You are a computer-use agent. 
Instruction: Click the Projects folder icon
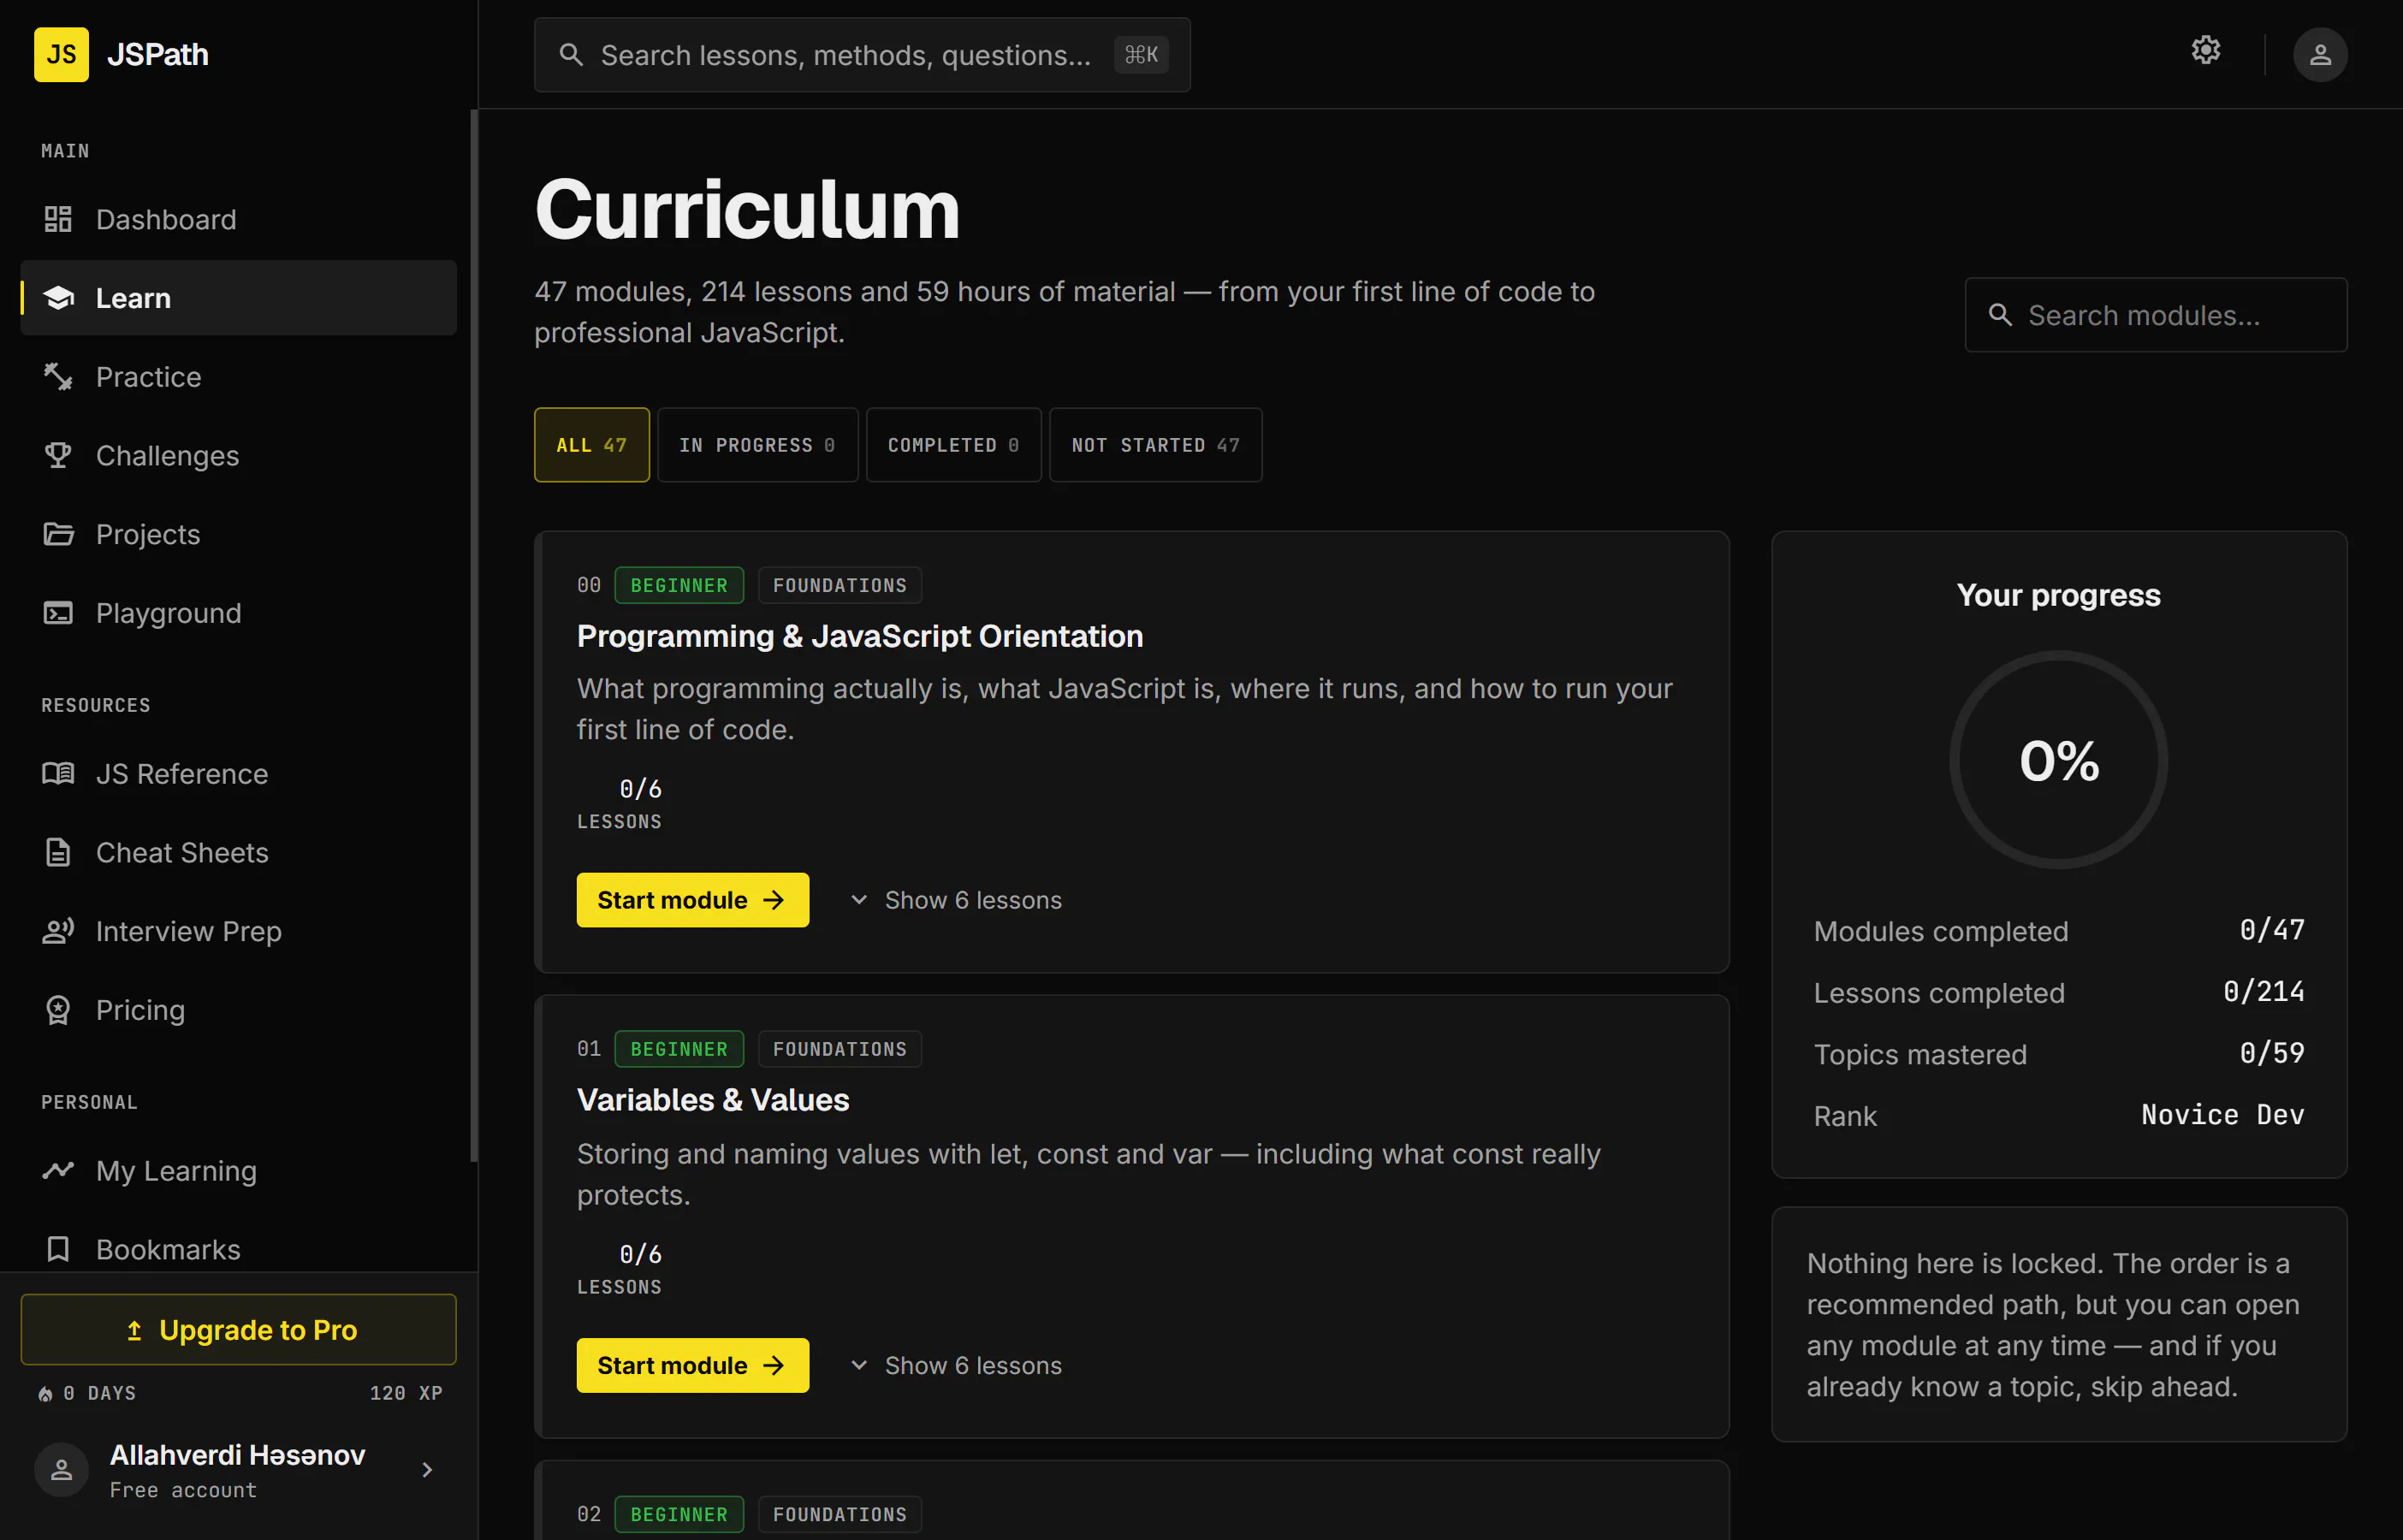tap(58, 534)
